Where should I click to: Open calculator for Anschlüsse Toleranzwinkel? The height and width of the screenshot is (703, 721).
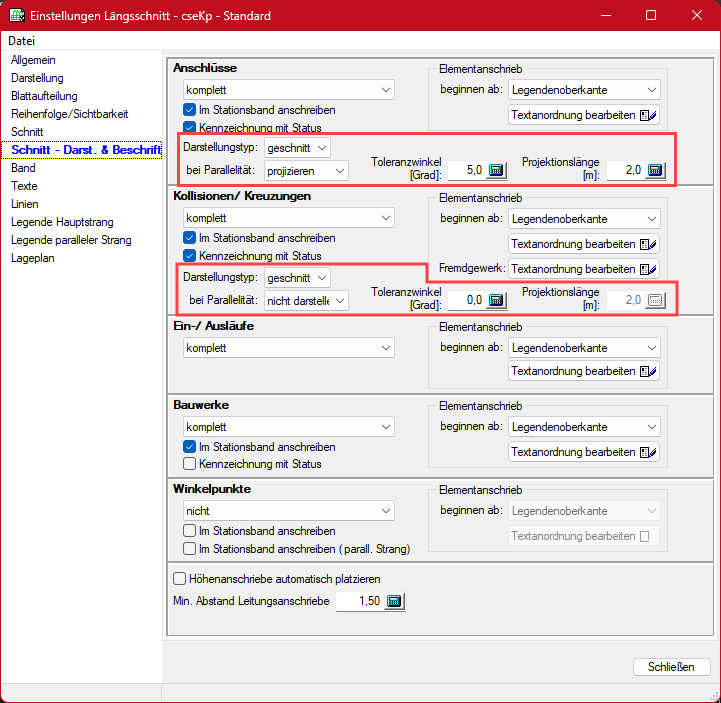[496, 170]
